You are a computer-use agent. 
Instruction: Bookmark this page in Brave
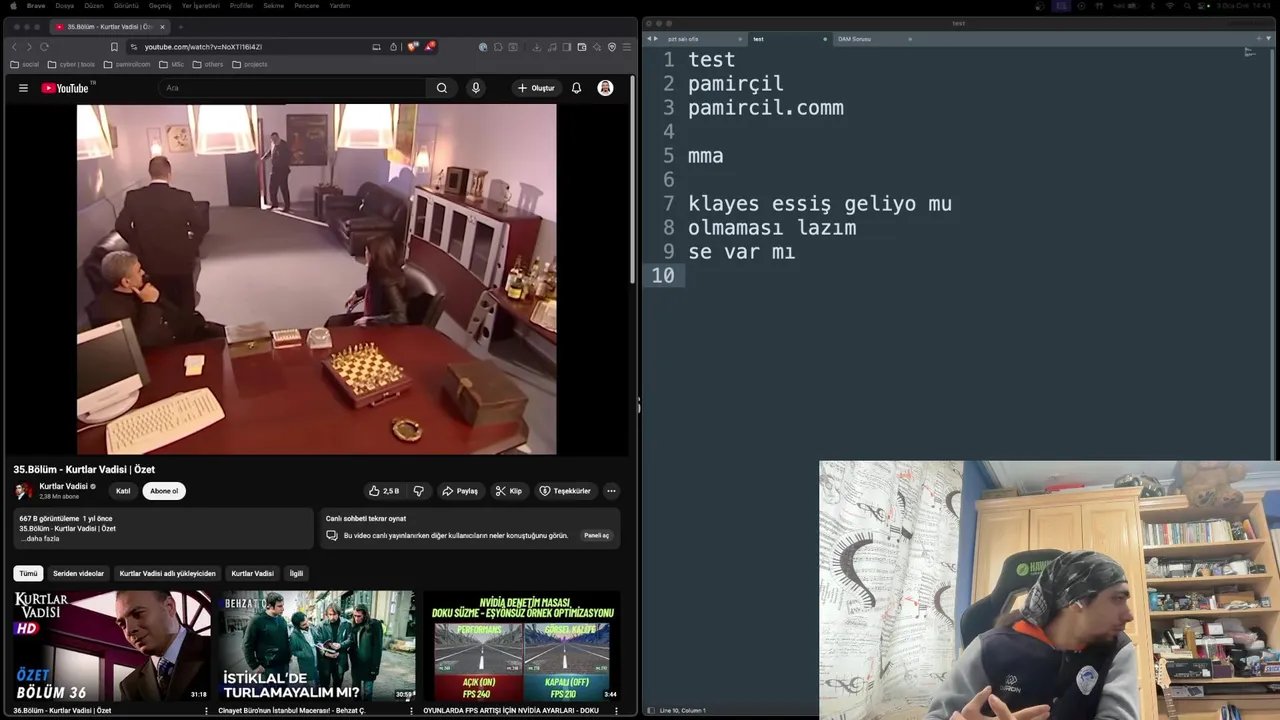click(x=114, y=47)
